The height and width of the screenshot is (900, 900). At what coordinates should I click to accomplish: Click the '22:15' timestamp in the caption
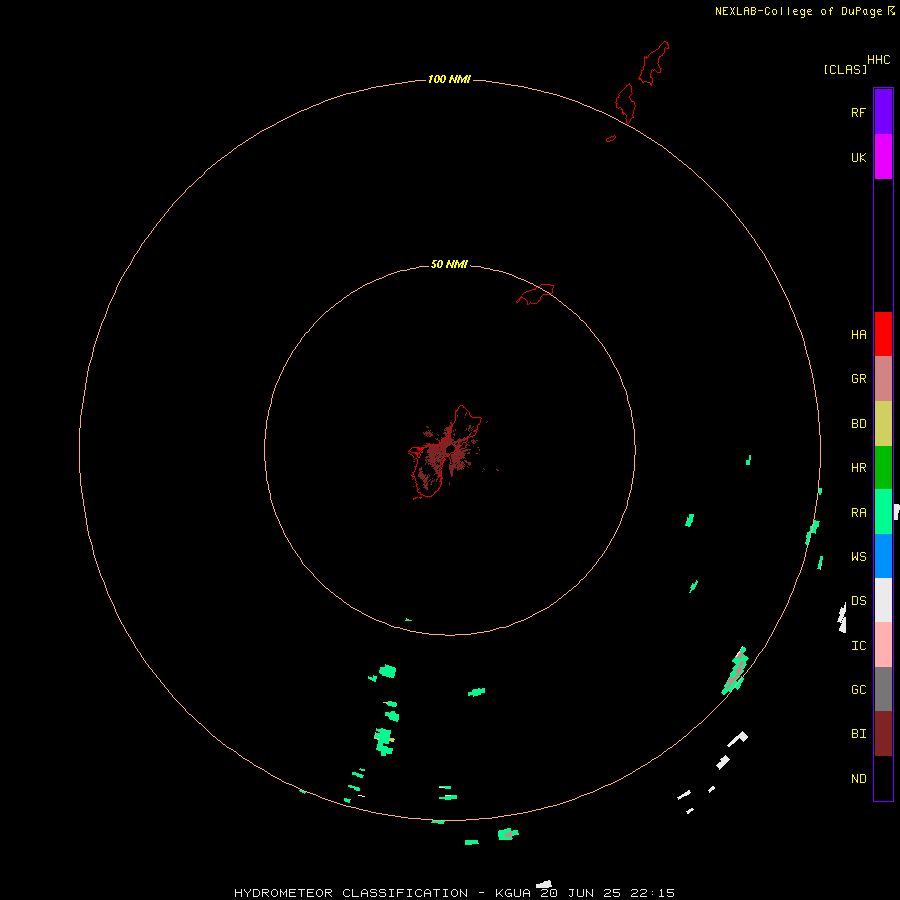pyautogui.click(x=651, y=893)
